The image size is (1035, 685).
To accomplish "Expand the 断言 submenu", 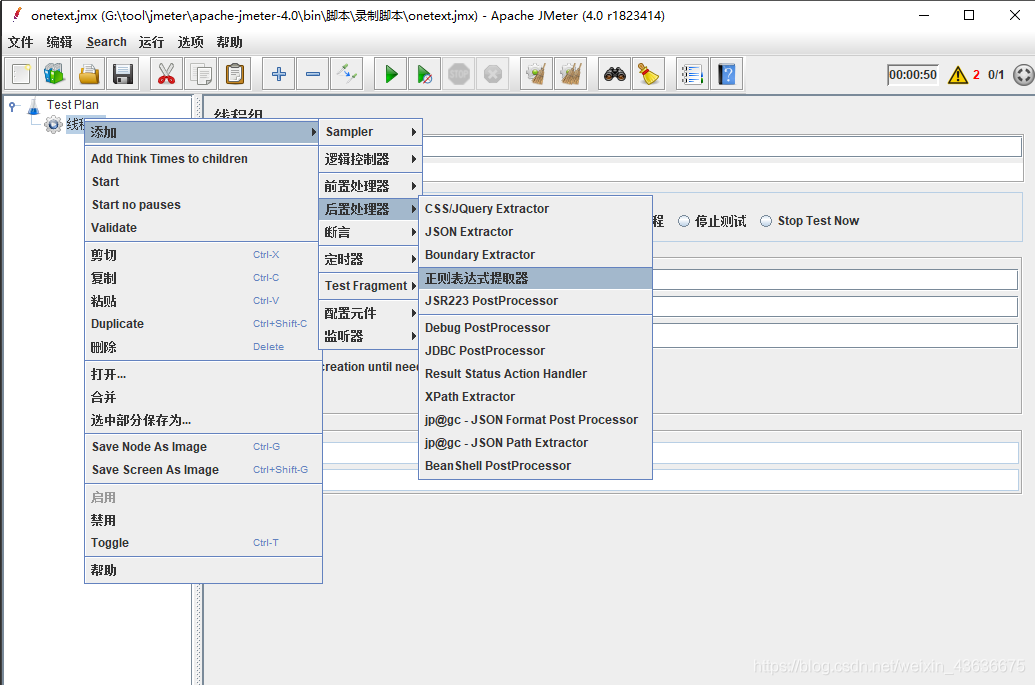I will 370,232.
